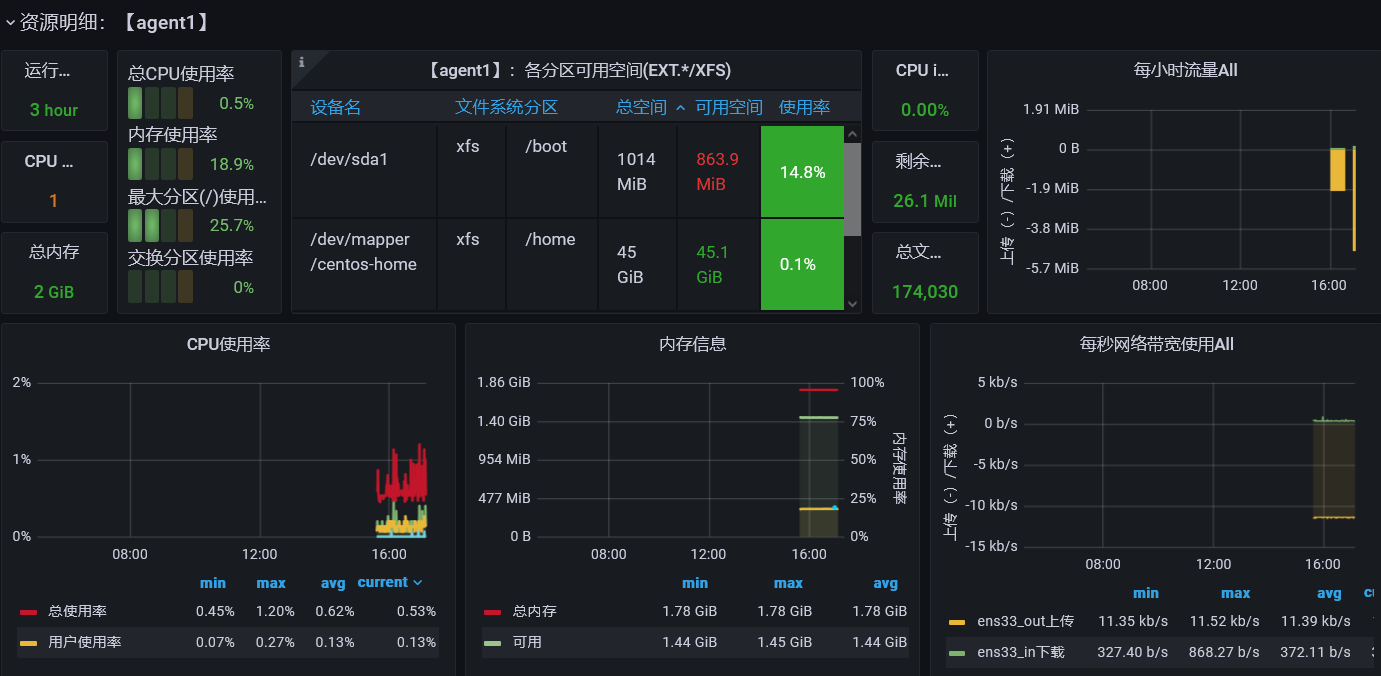Screen dimensions: 1381x676
Task: Open the 内存信息 panel title menu
Action: pyautogui.click(x=692, y=344)
